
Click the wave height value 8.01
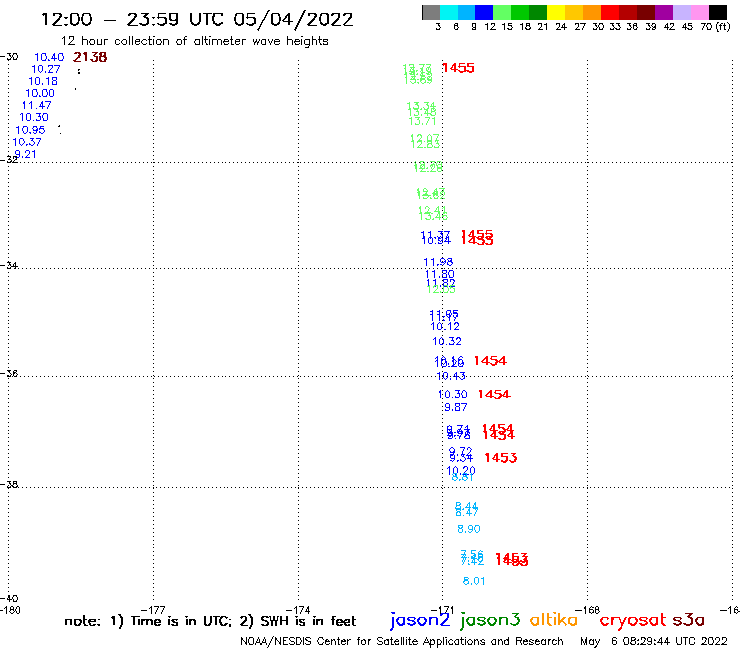(x=474, y=581)
